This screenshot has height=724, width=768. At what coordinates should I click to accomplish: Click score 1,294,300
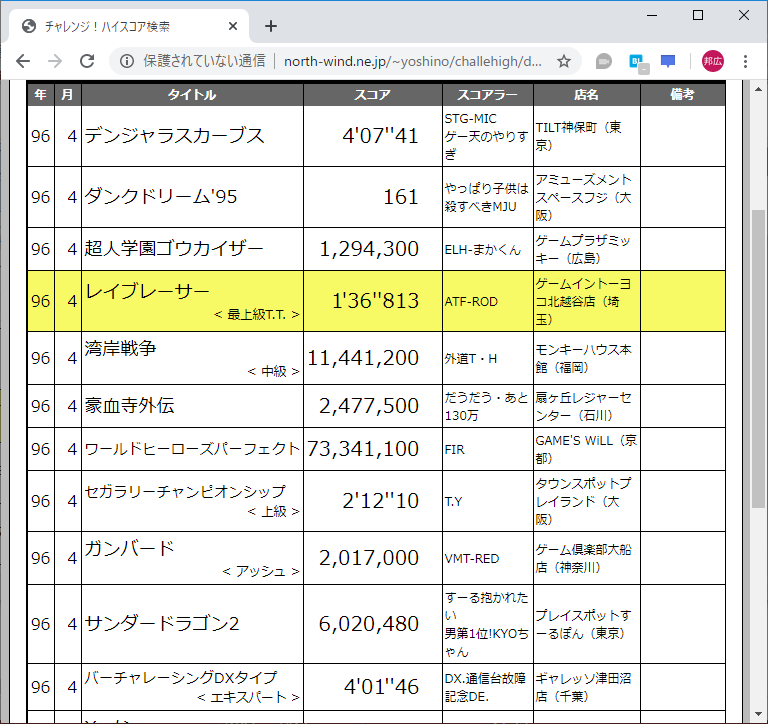click(x=369, y=249)
